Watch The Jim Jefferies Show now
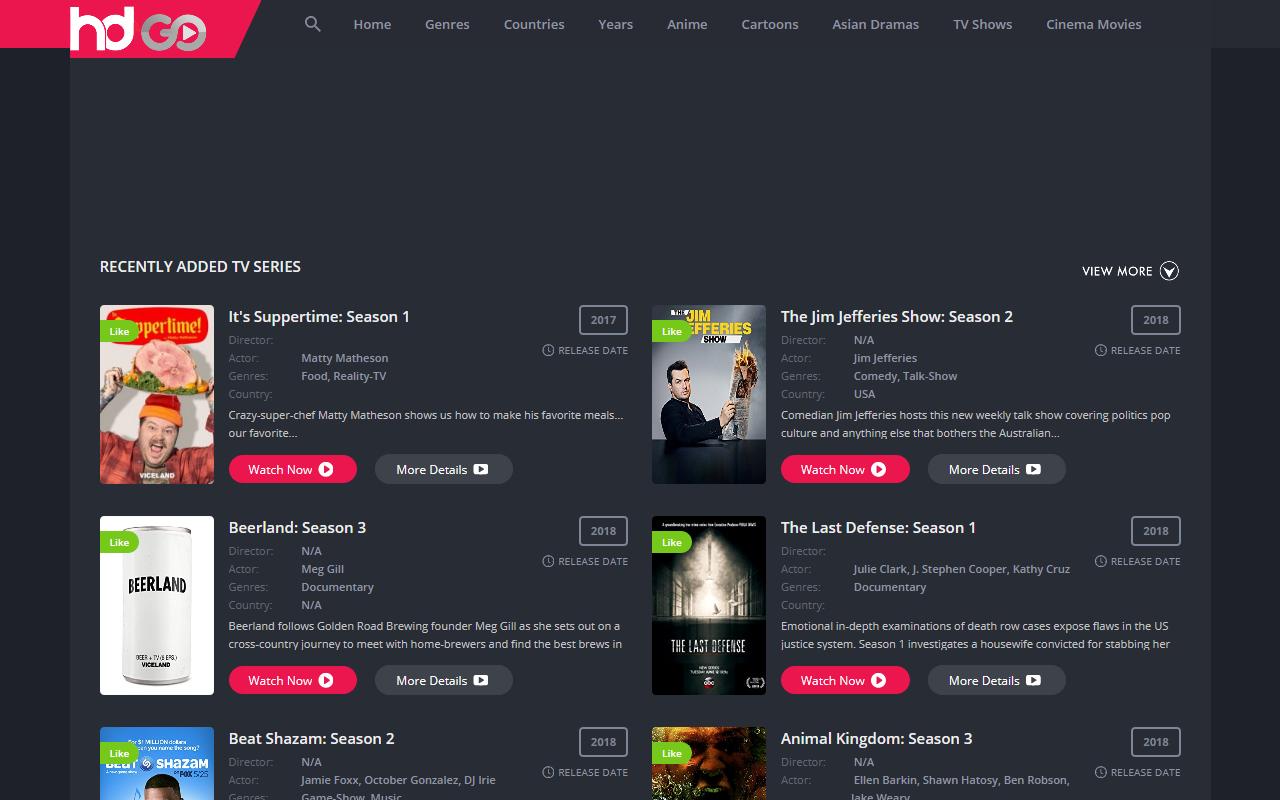 click(845, 469)
